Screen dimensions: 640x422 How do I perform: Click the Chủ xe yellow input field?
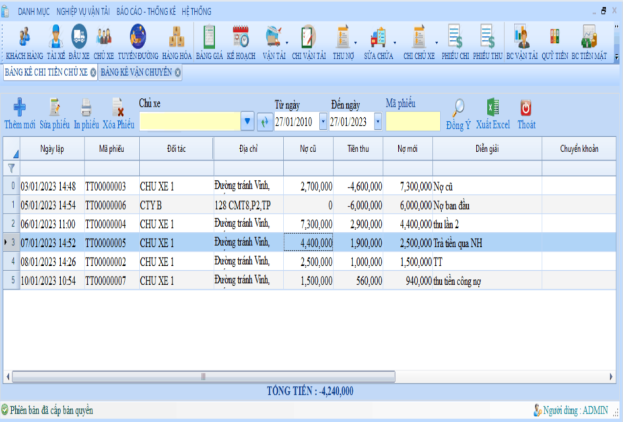190,122
